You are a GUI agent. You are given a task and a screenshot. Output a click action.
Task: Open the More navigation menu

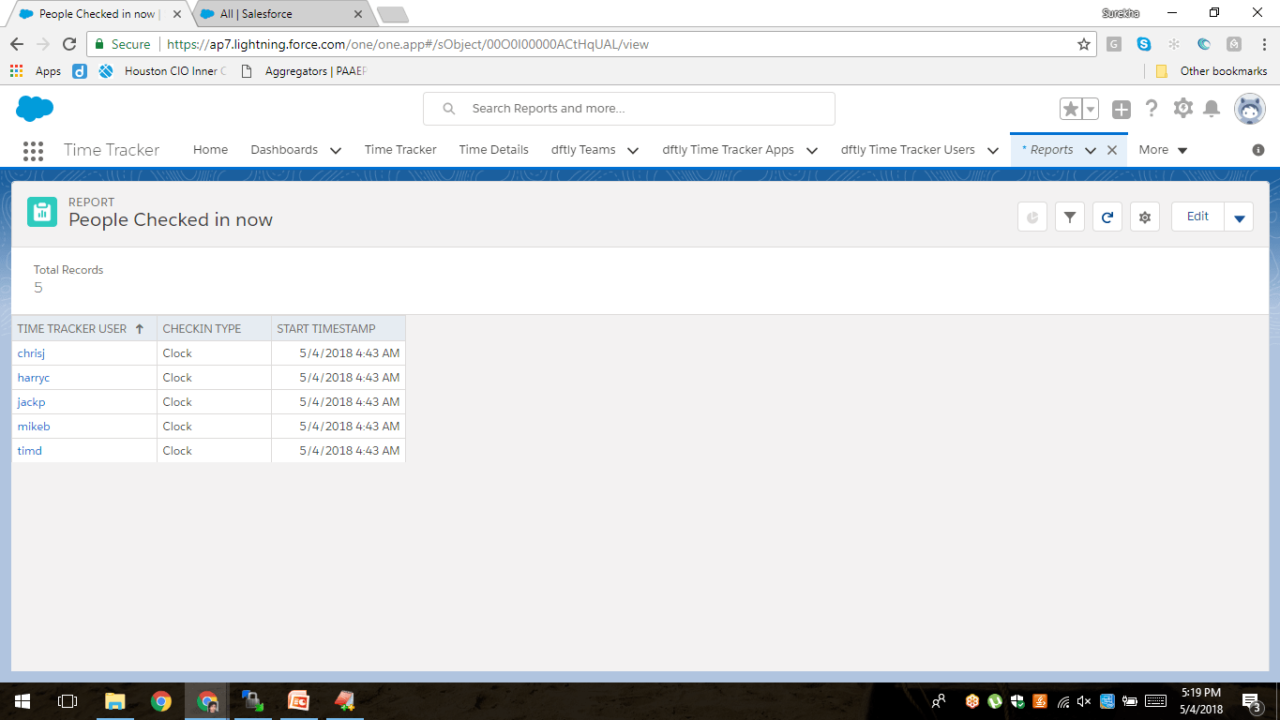[x=1162, y=150]
